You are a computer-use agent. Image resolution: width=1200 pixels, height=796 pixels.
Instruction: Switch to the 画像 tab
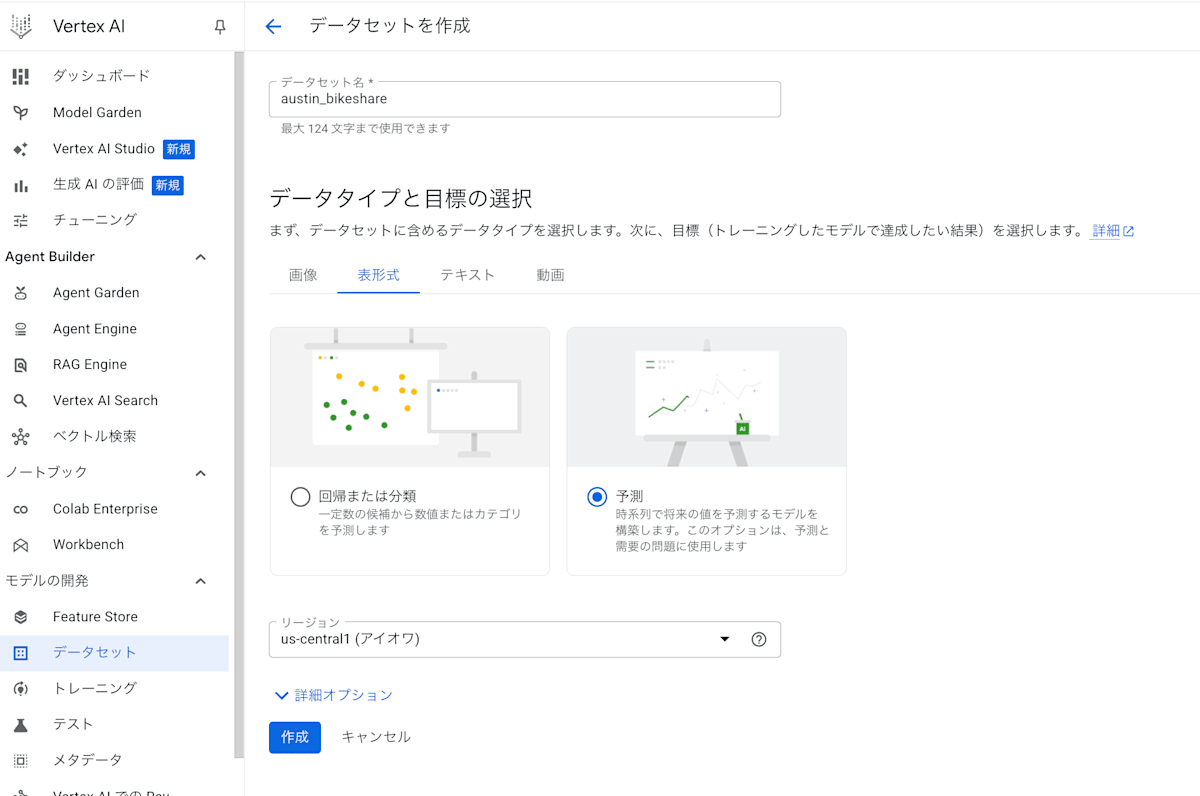point(303,275)
